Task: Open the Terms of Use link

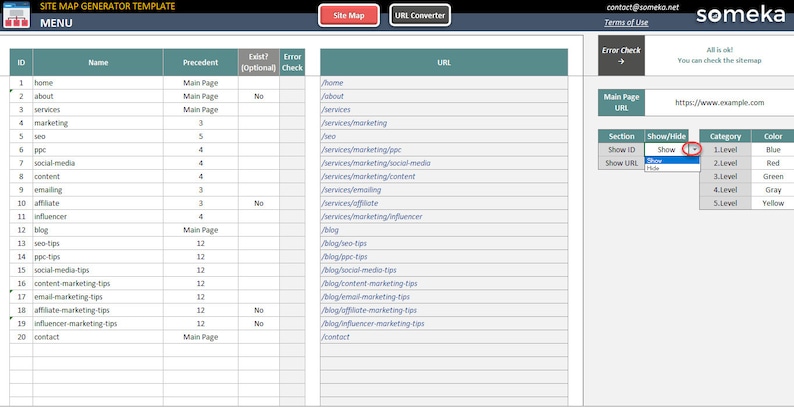Action: (626, 22)
